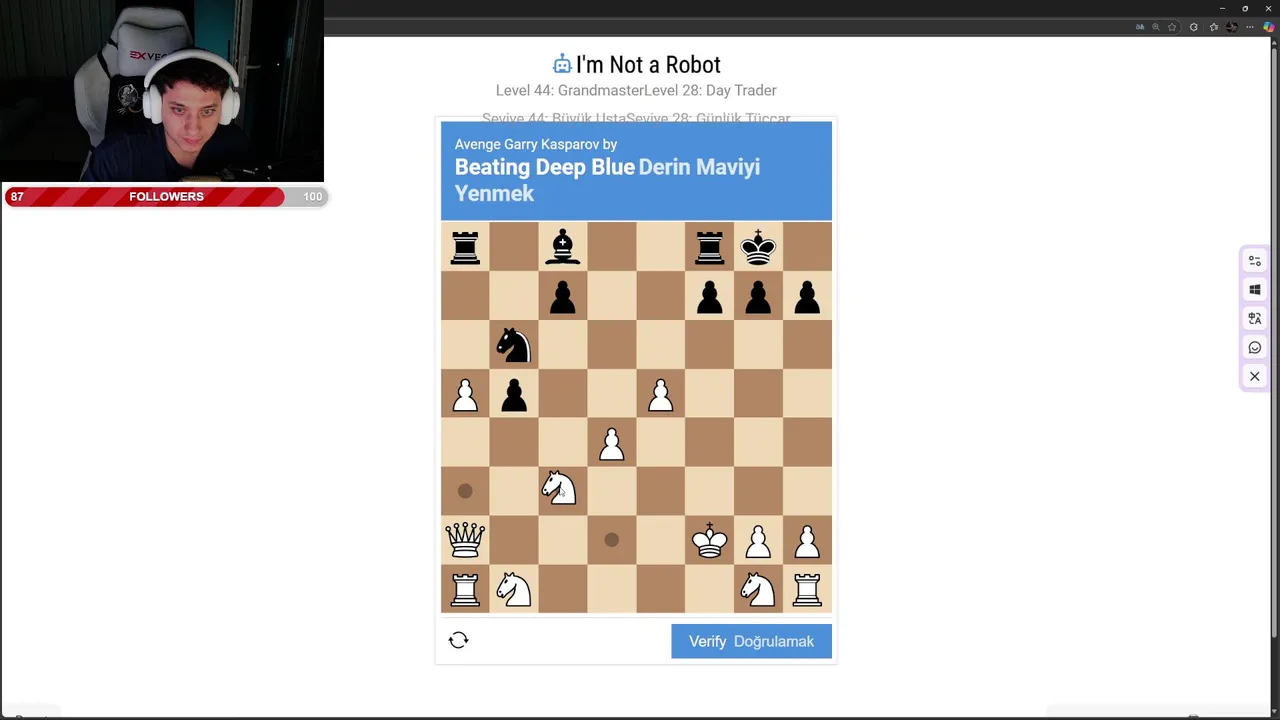Click the translate language sidebar icon
The height and width of the screenshot is (720, 1280).
pyautogui.click(x=1254, y=318)
